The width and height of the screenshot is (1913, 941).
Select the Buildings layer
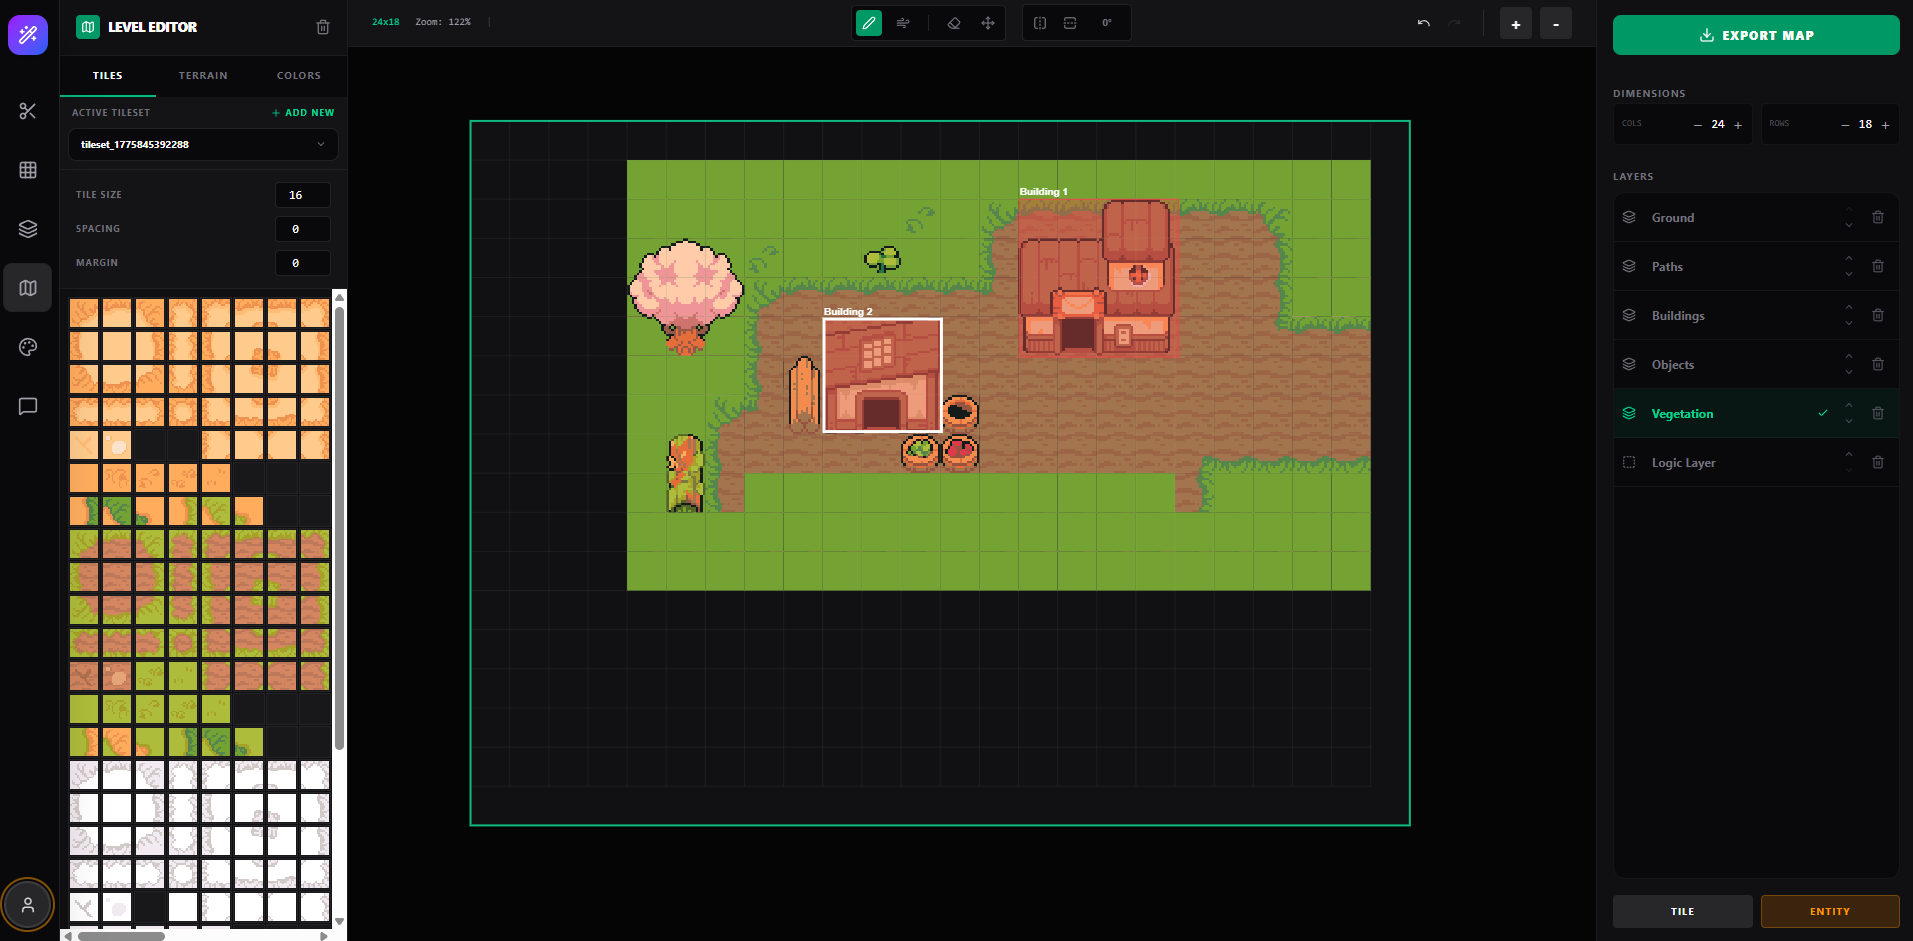click(x=1756, y=315)
